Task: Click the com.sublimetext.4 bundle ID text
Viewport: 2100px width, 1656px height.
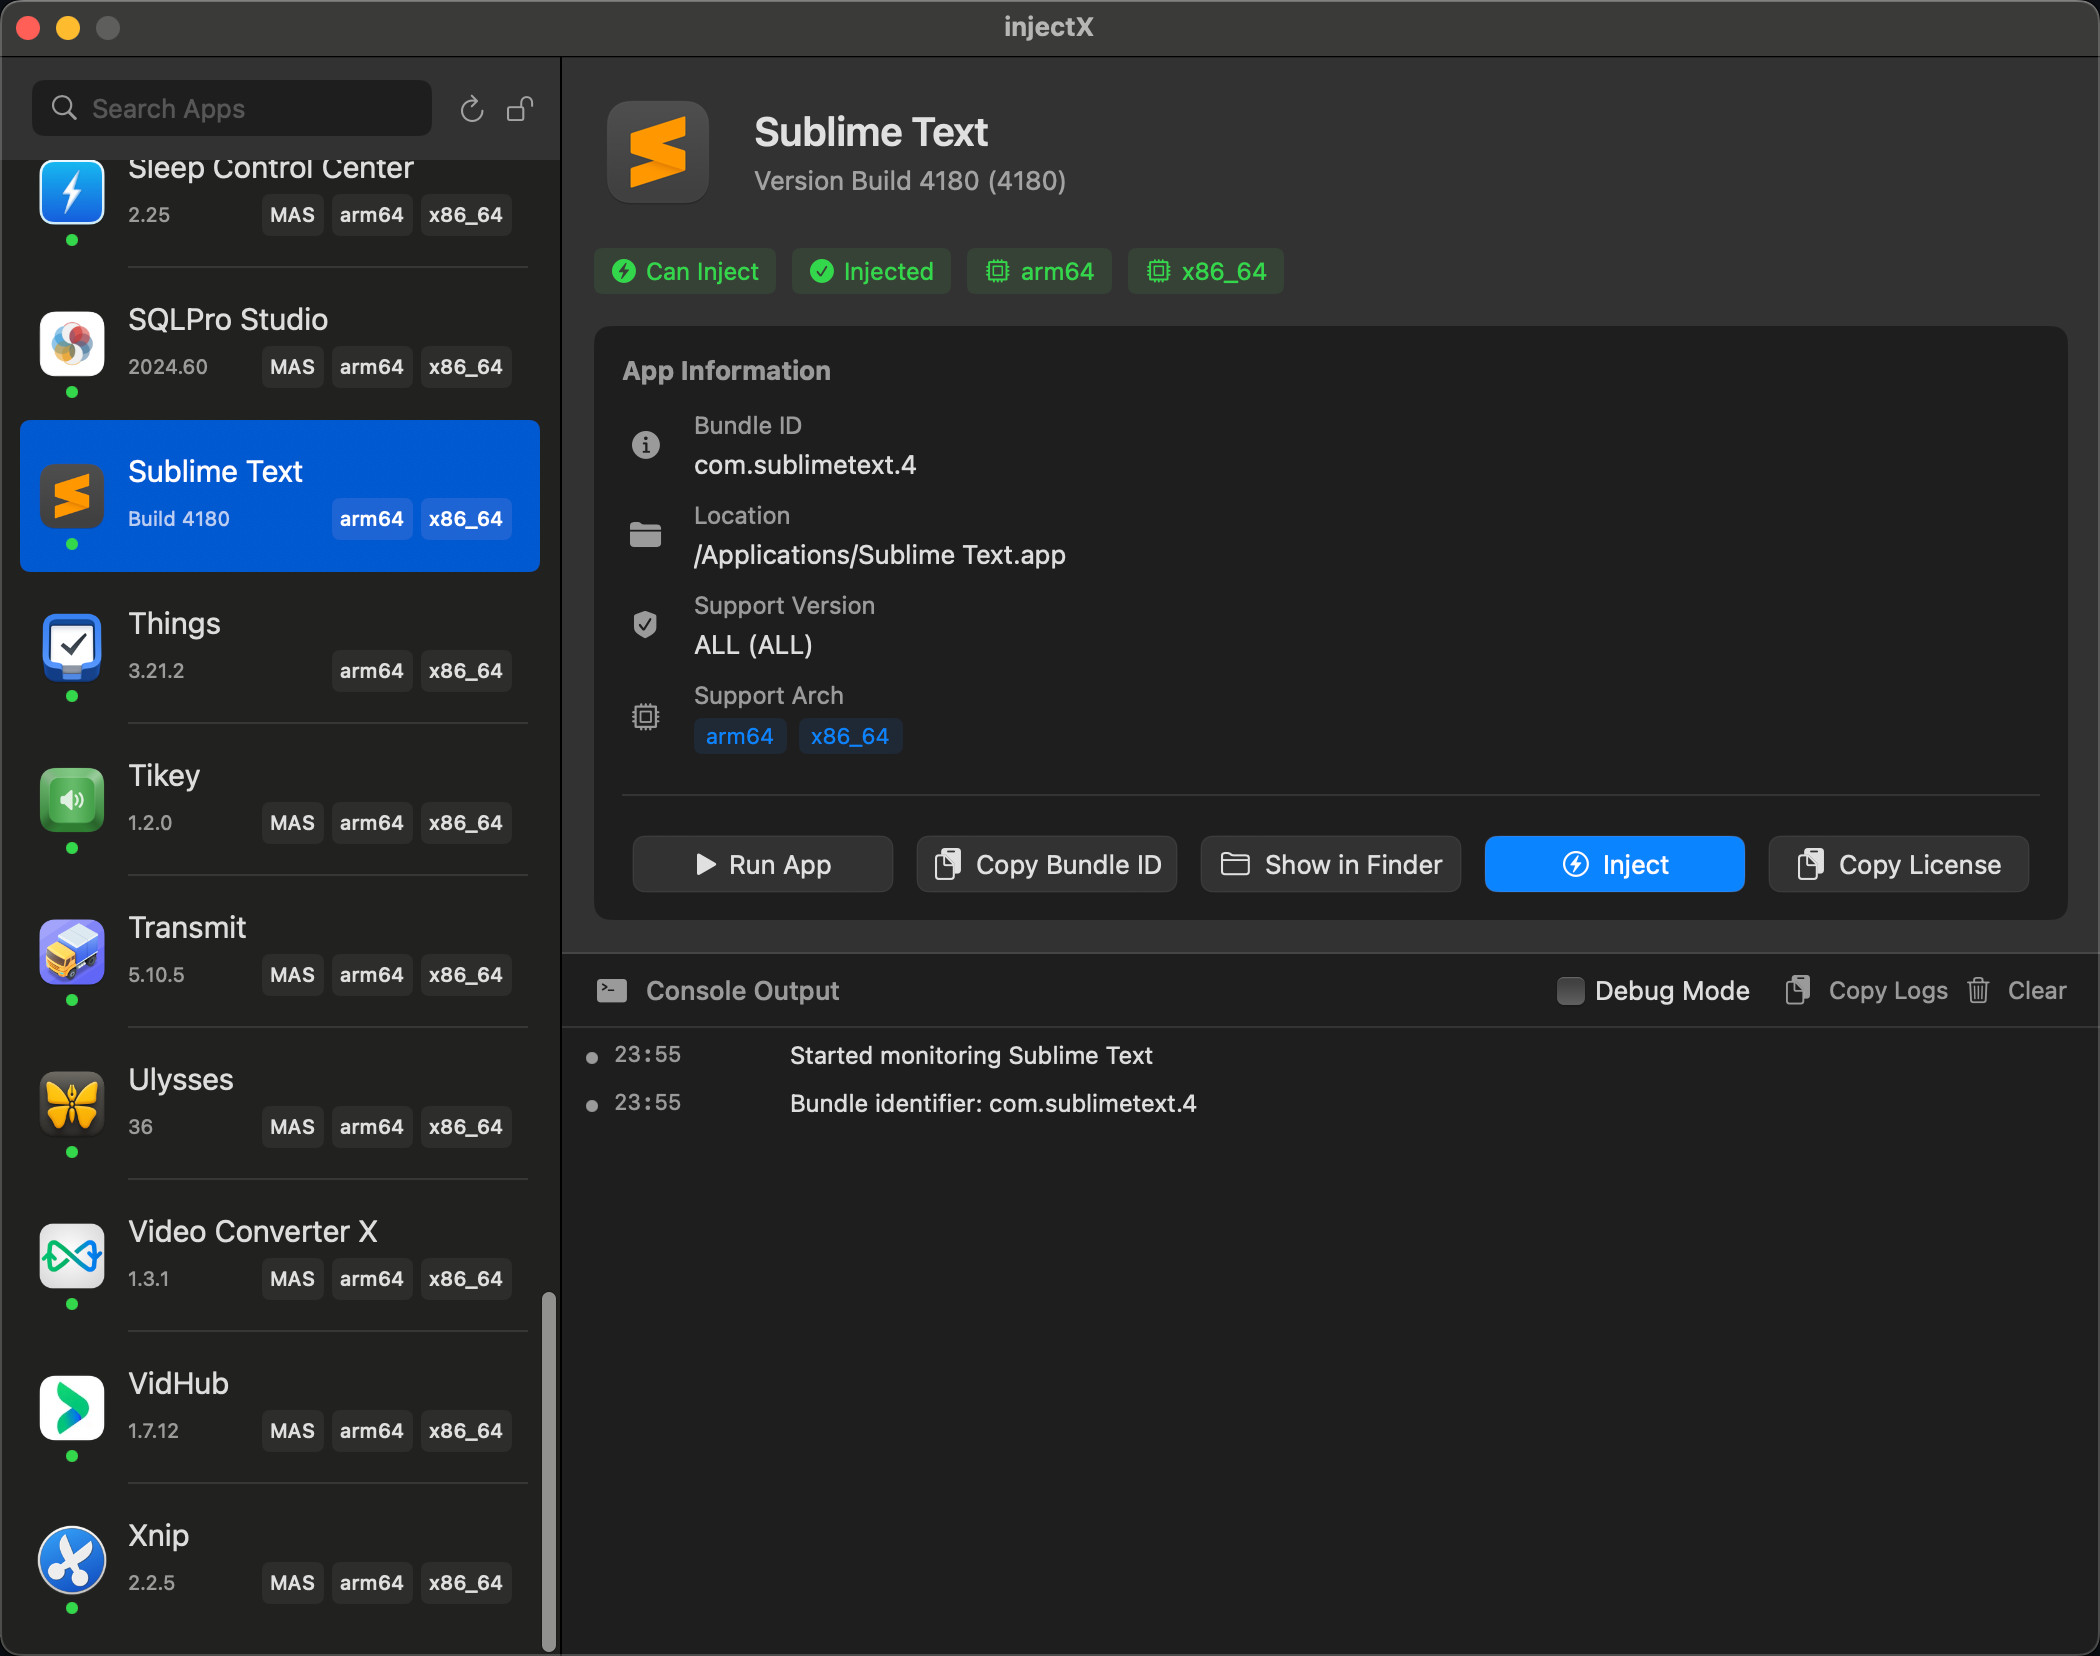Action: [805, 465]
